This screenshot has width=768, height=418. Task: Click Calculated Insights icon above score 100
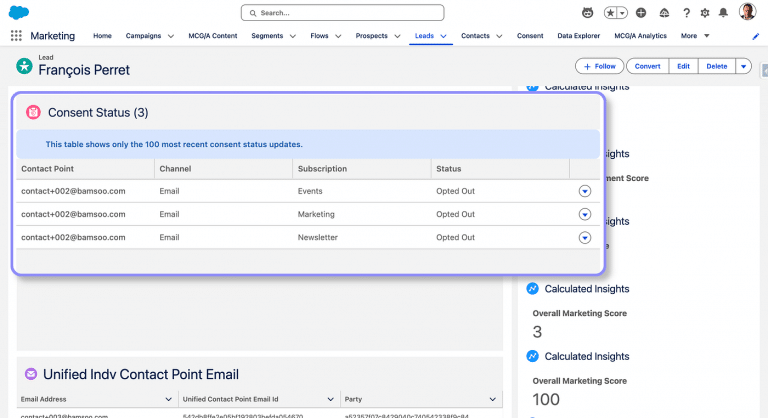(x=532, y=356)
